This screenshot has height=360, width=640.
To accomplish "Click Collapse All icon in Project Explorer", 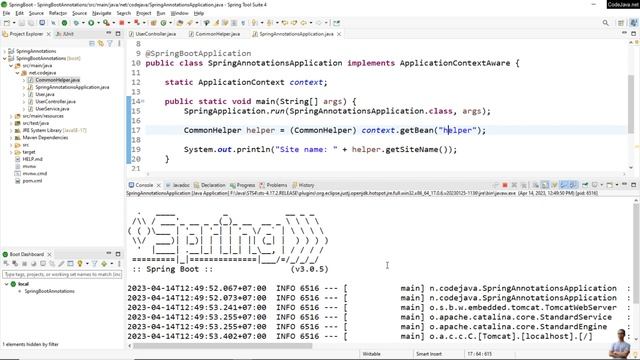I will 92,43.
